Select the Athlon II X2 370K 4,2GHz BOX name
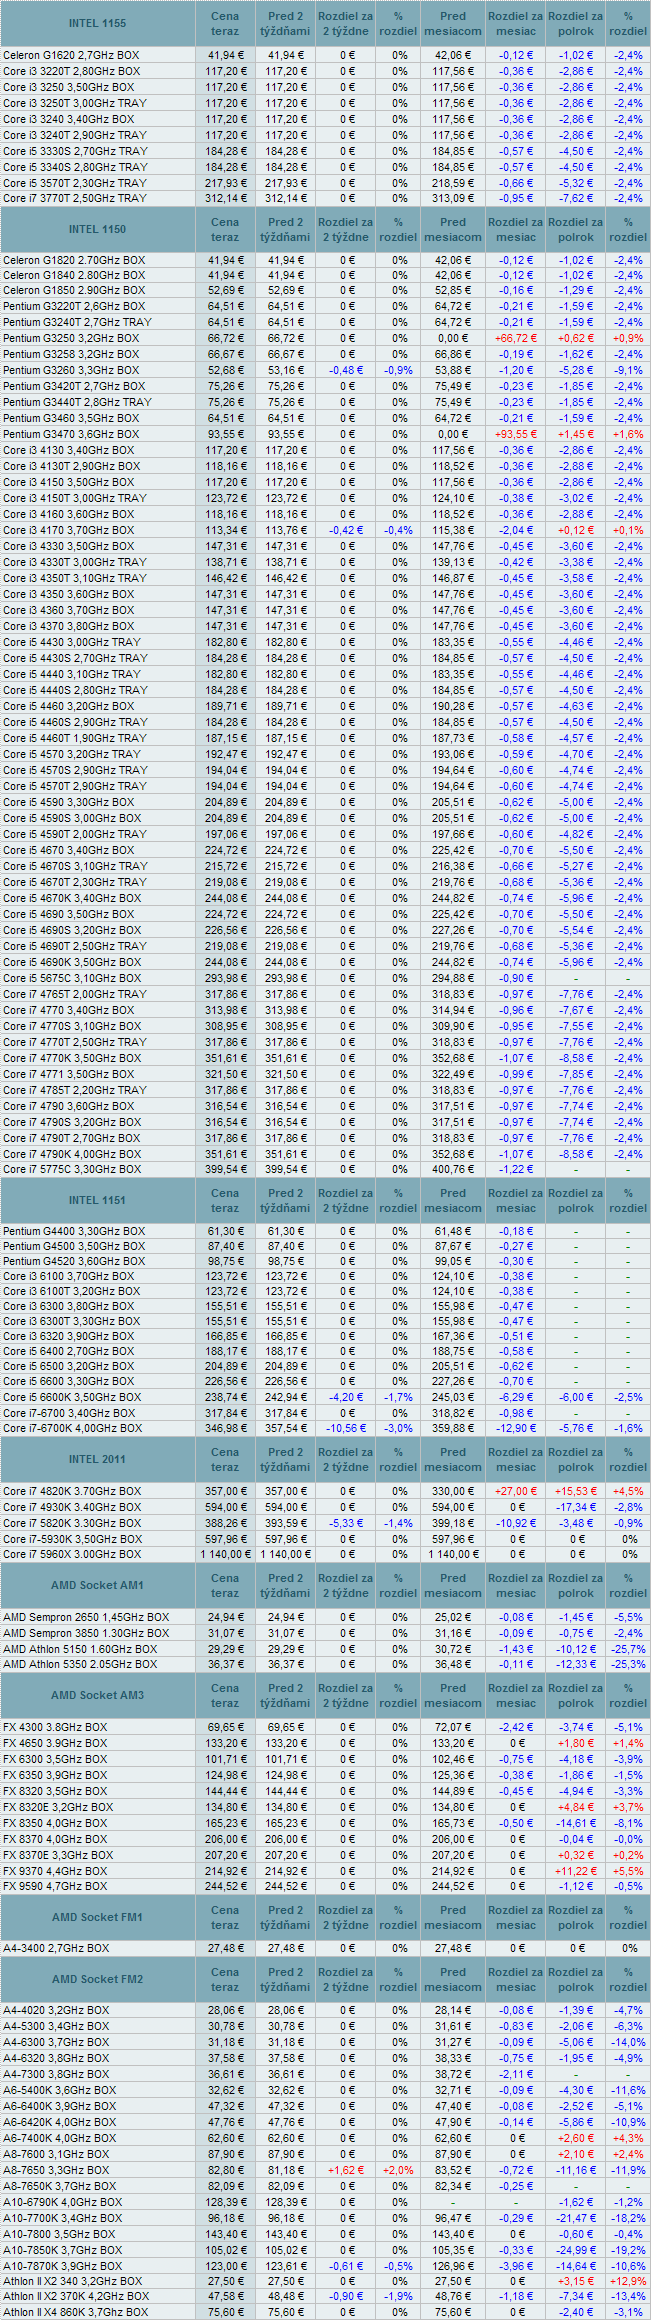The image size is (651, 2320). (76, 2297)
